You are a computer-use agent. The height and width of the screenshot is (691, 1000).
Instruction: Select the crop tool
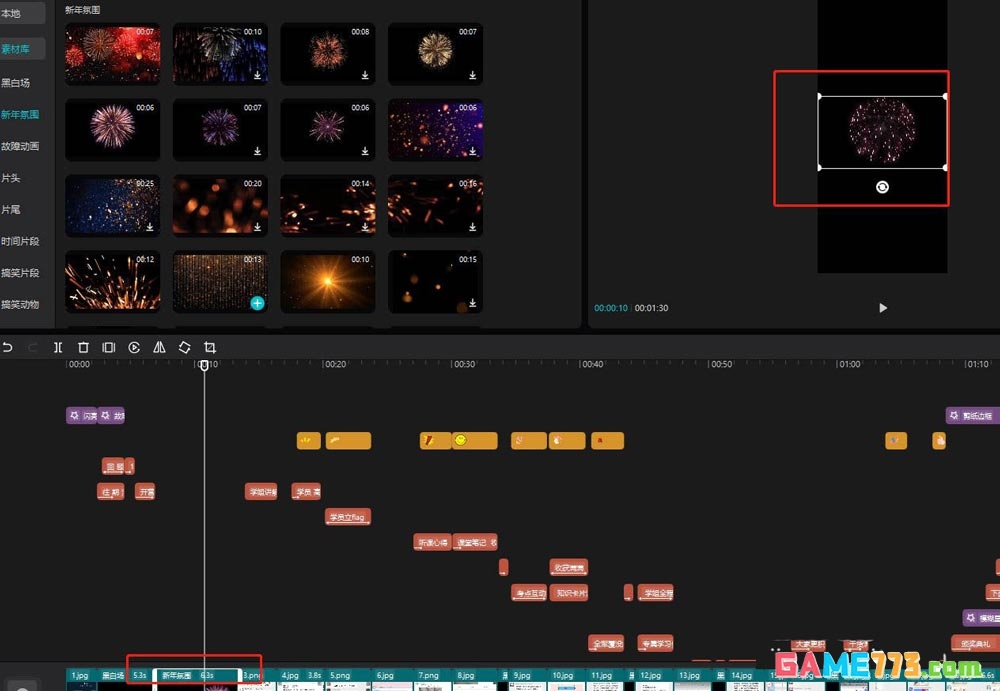tap(210, 347)
